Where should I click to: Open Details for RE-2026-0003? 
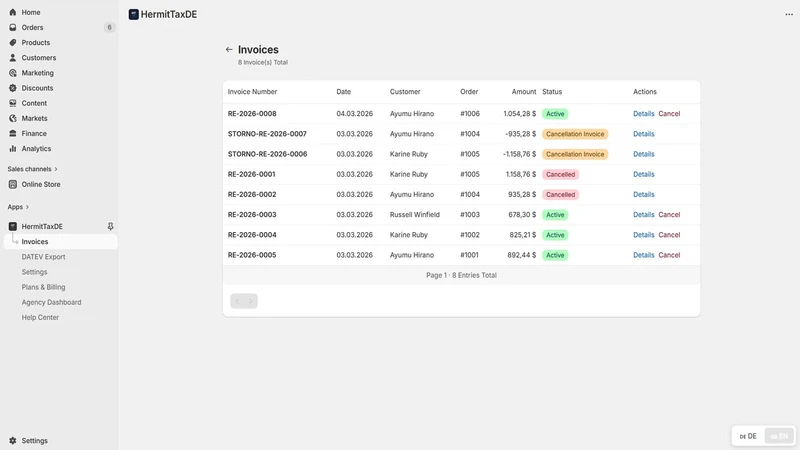pyautogui.click(x=643, y=215)
